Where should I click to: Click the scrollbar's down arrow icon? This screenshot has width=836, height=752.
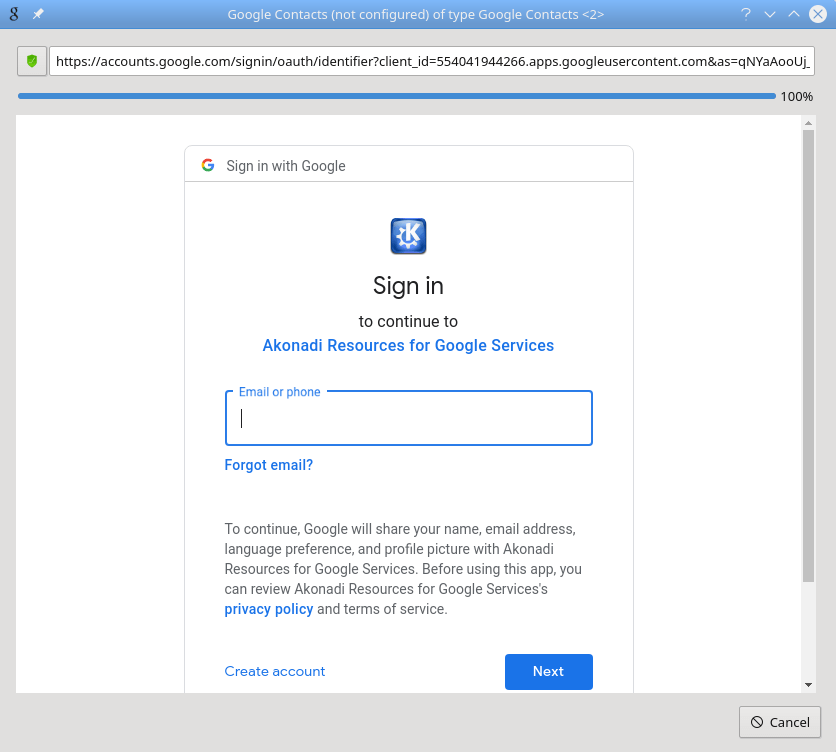coord(807,684)
